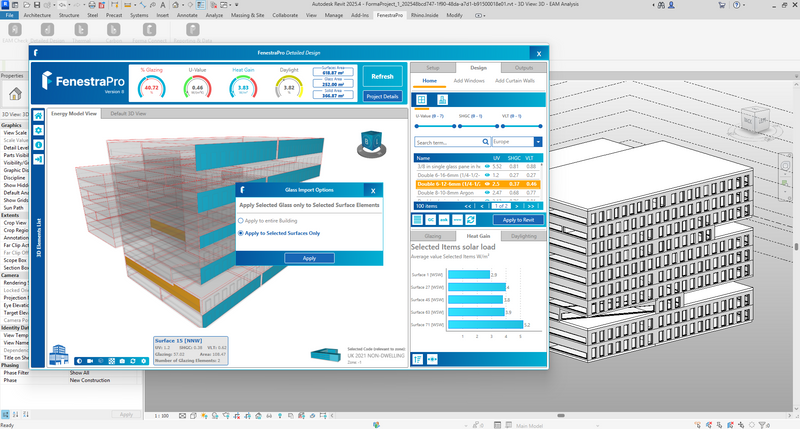Click the Forma Connect ribbon icon

(149, 30)
